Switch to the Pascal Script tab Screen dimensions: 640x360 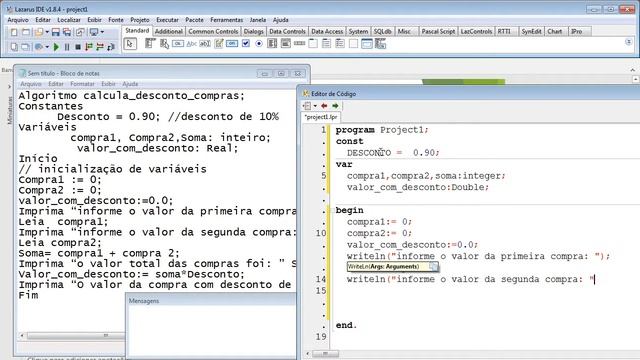438,31
